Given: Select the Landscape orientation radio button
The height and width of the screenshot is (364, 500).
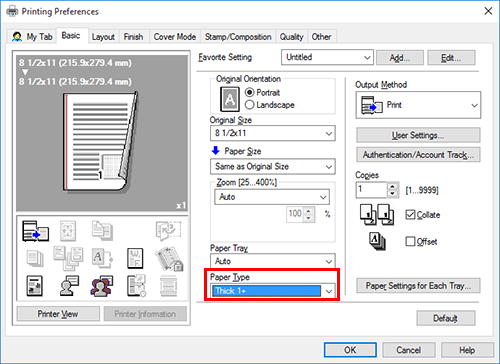Looking at the screenshot, I should [250, 105].
